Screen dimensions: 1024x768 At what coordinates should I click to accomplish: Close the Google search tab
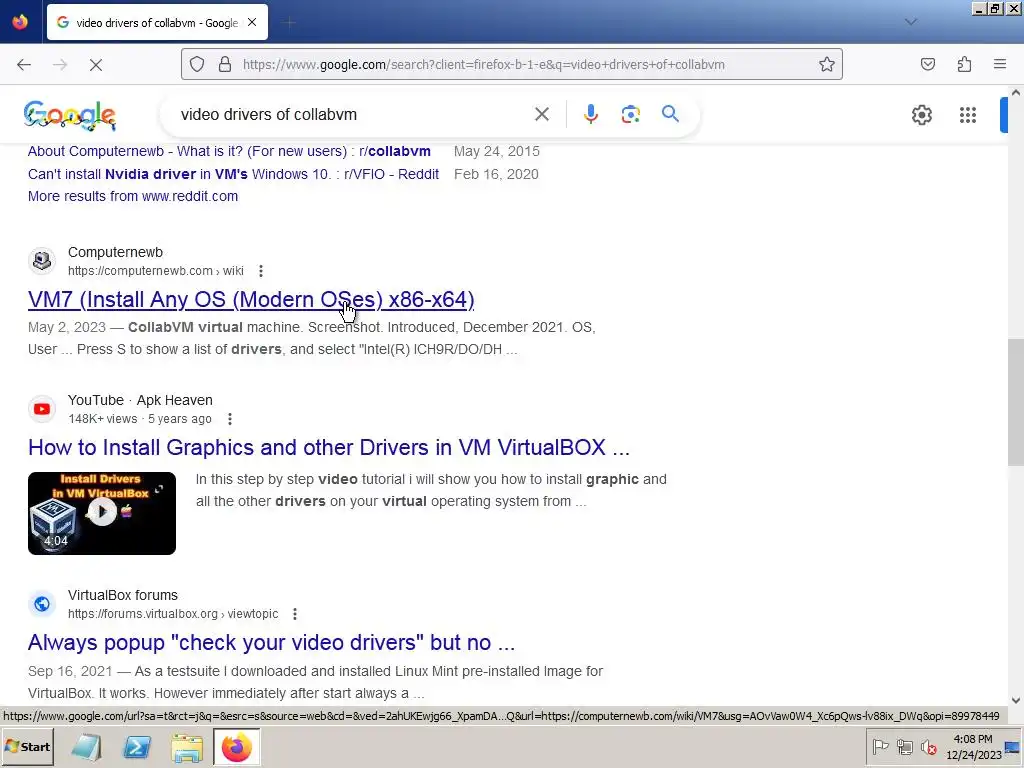click(252, 22)
